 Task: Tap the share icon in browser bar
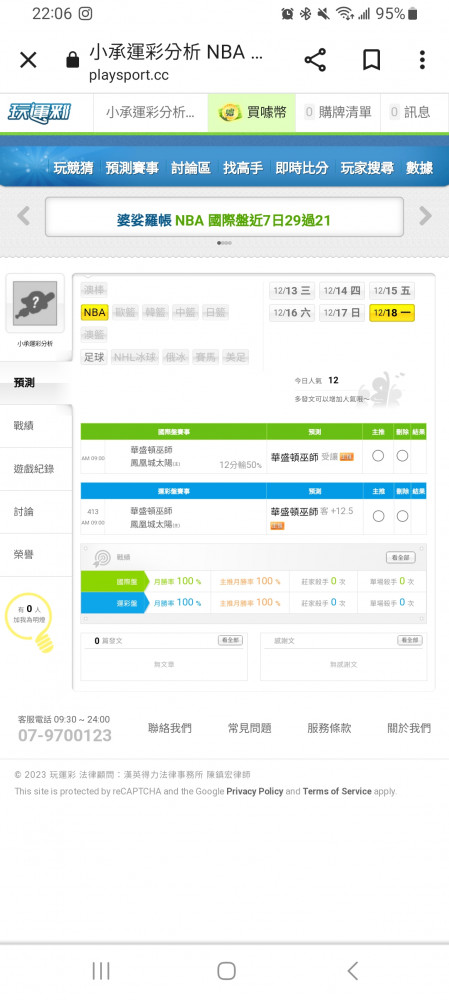[x=315, y=60]
